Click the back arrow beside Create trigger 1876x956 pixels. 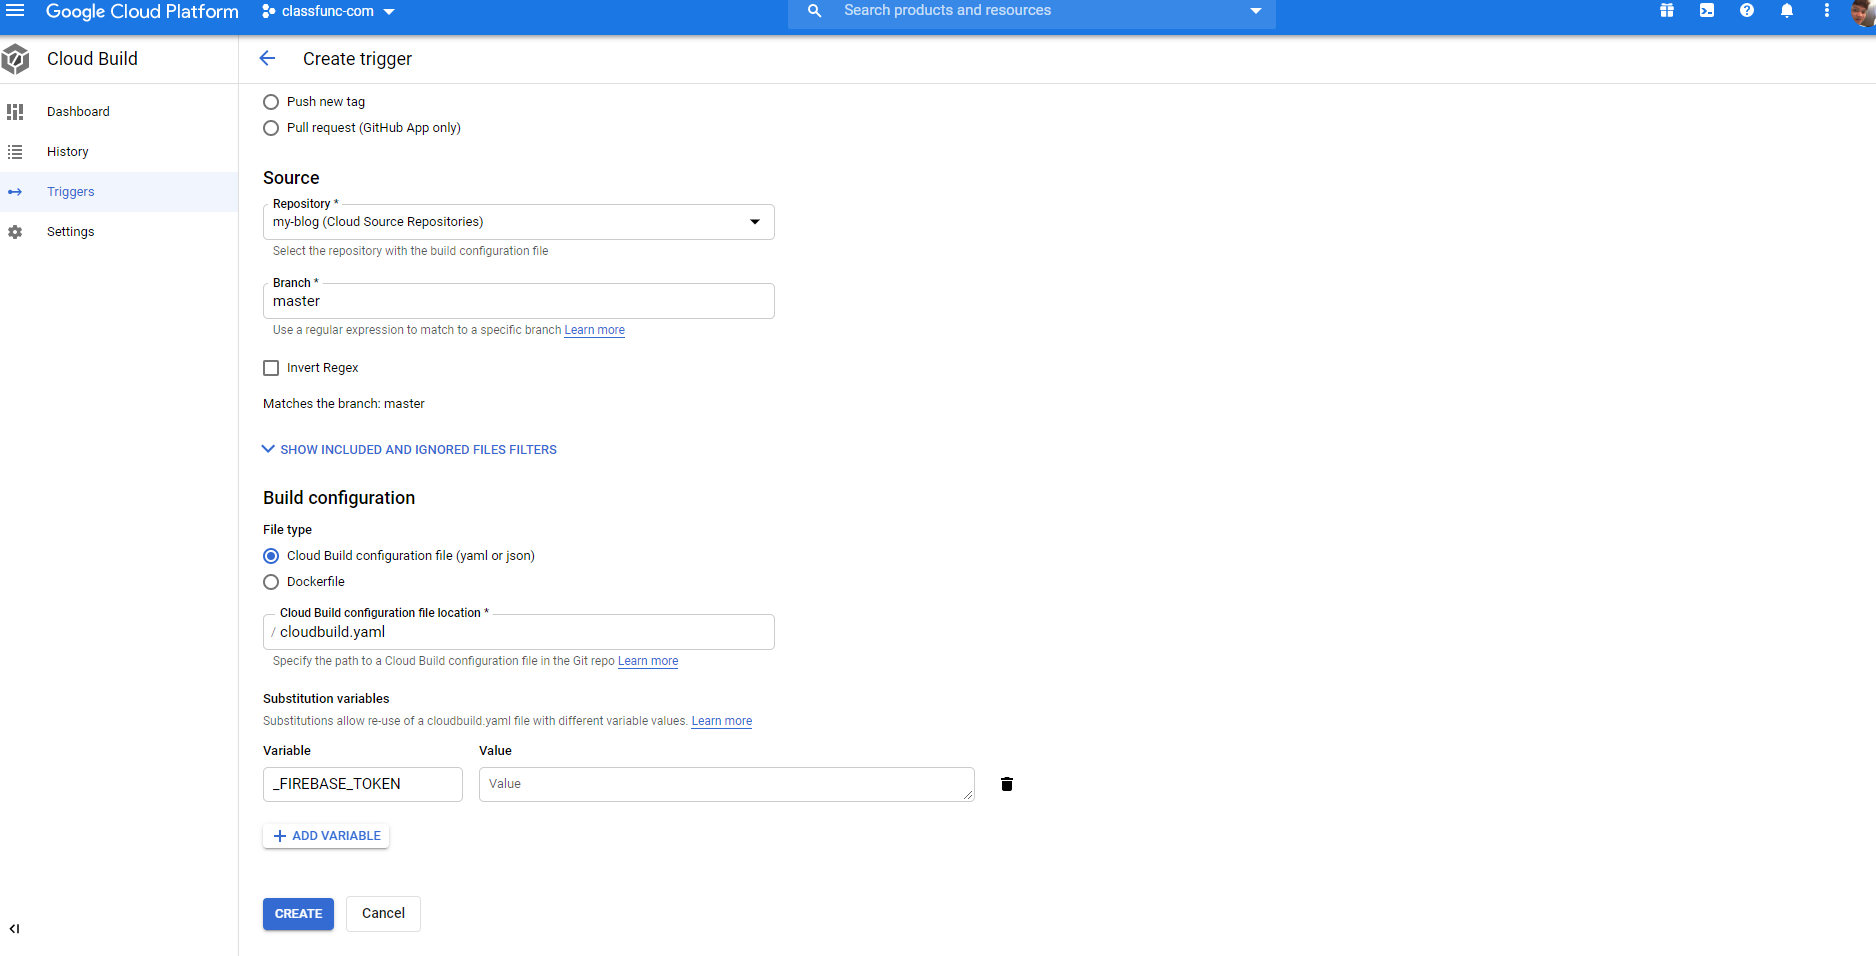[267, 59]
